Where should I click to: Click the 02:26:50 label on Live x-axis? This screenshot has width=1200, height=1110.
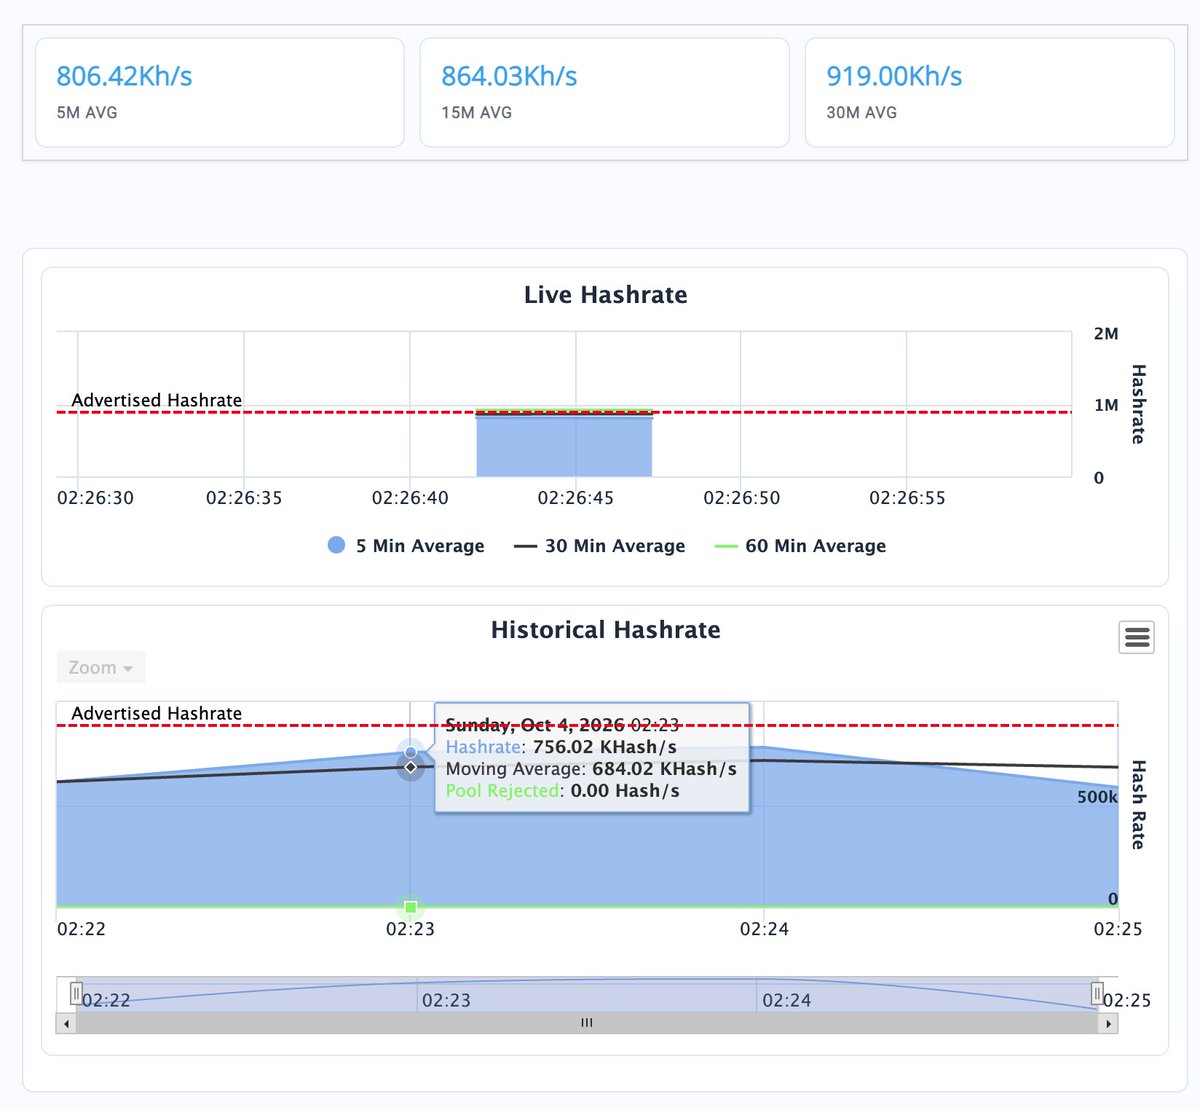(742, 498)
